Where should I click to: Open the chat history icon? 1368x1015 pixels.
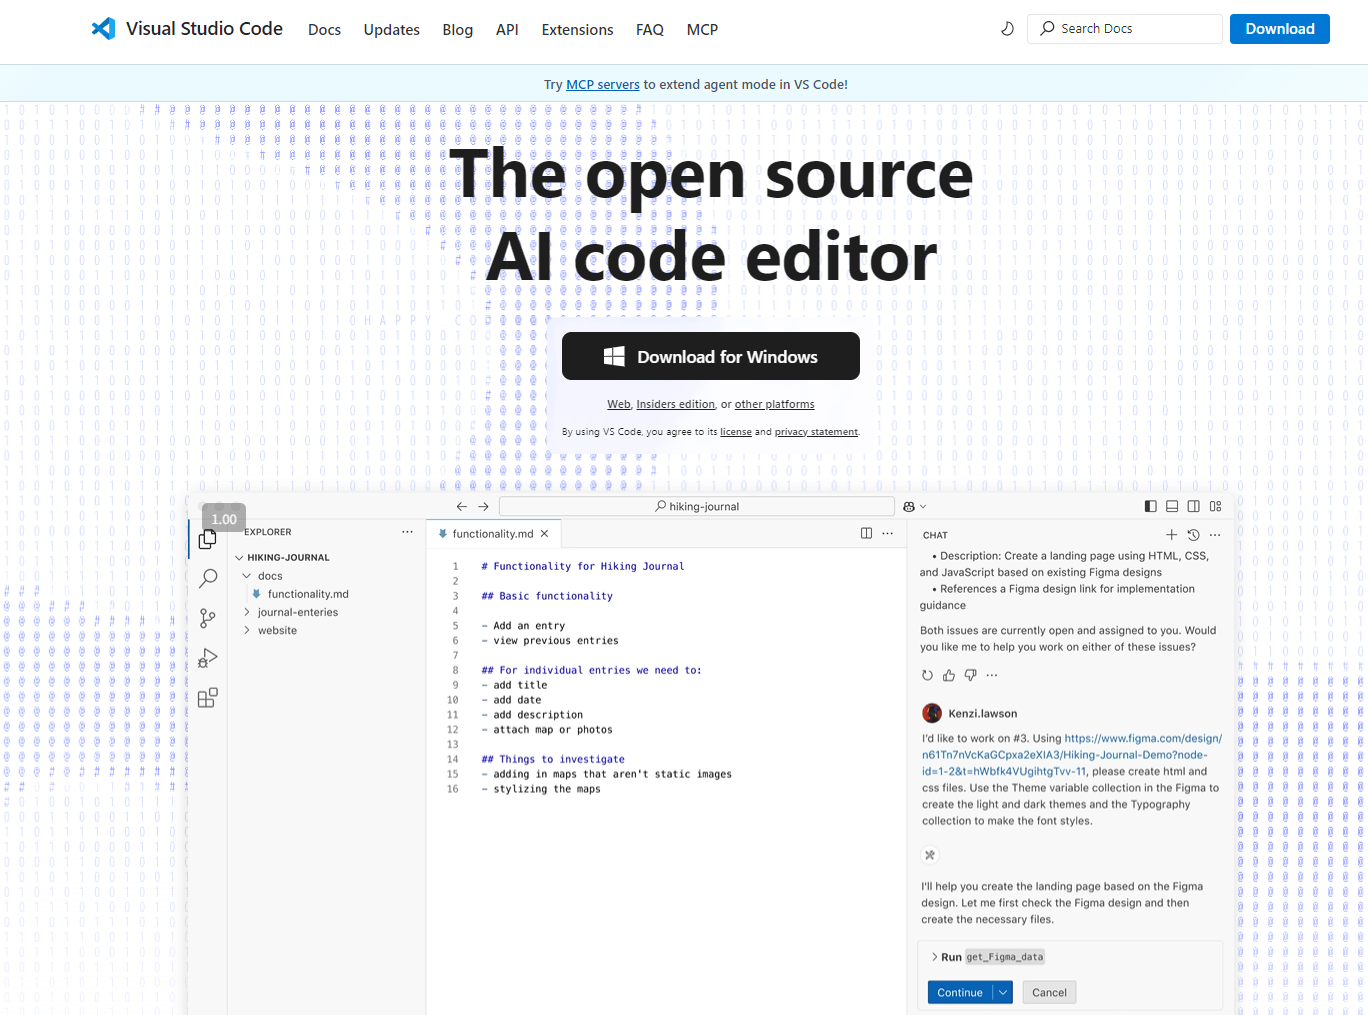(x=1193, y=535)
